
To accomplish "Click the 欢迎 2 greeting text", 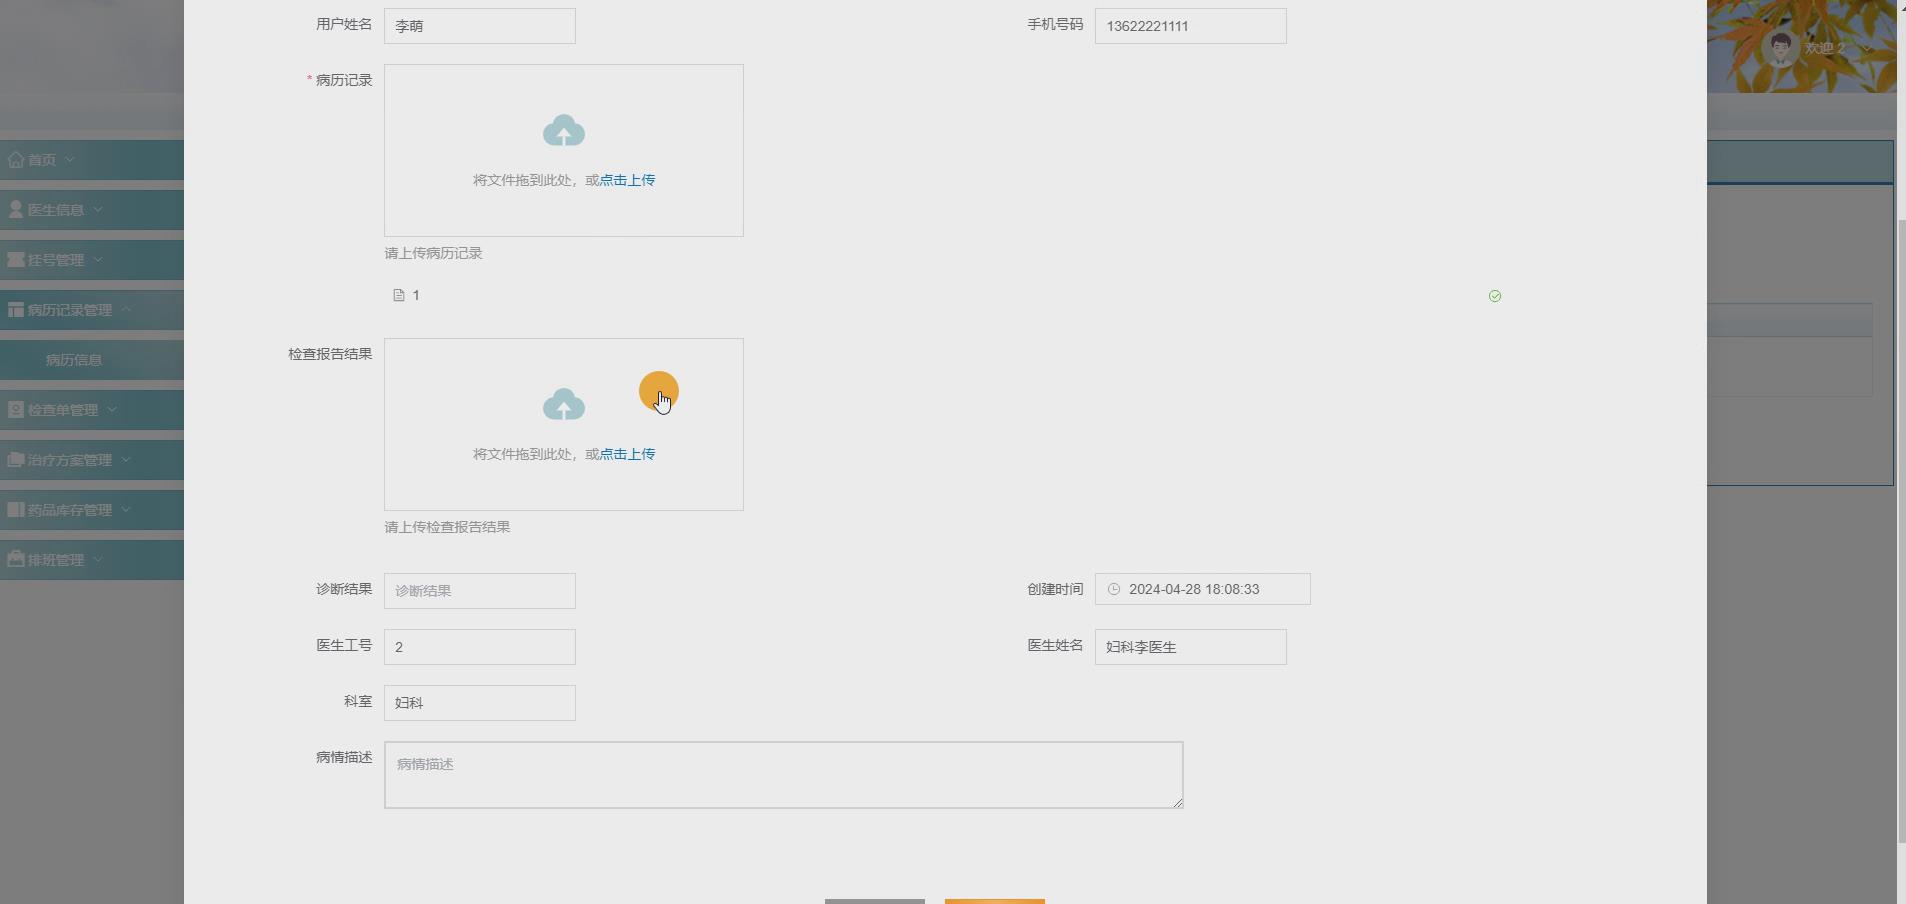I will pos(1825,48).
